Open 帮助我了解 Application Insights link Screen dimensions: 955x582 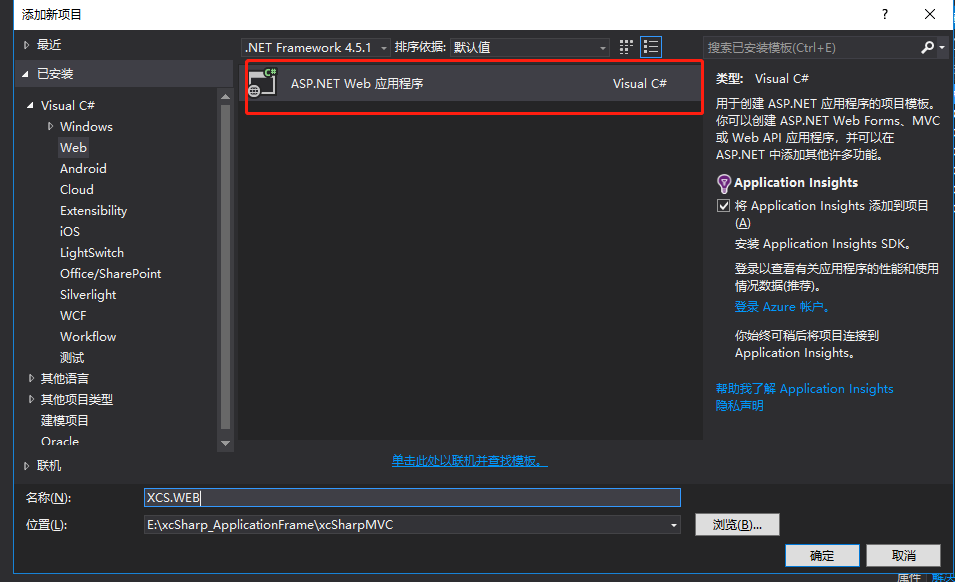click(805, 388)
